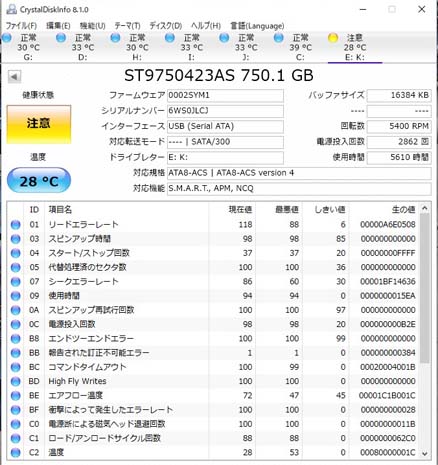Click the transfer mode field SATA/300
438x465 pixels.
[225, 142]
